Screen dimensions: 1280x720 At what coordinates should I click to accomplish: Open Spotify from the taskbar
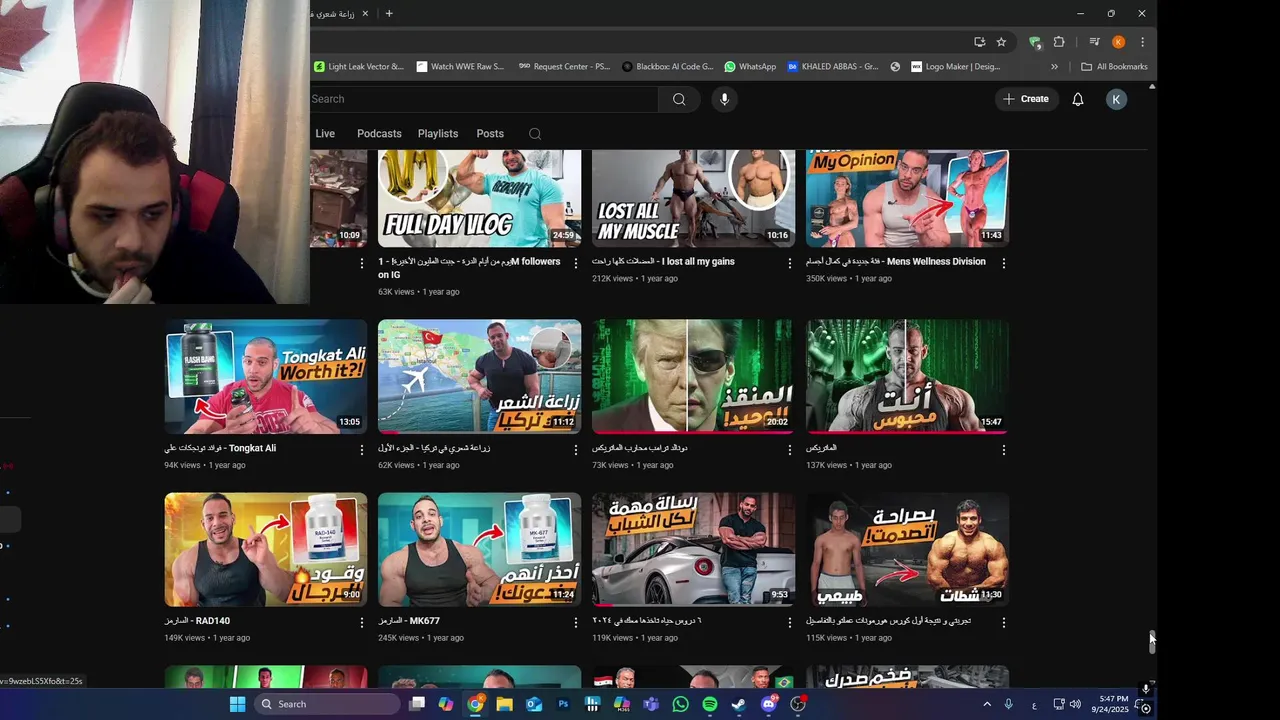click(709, 704)
